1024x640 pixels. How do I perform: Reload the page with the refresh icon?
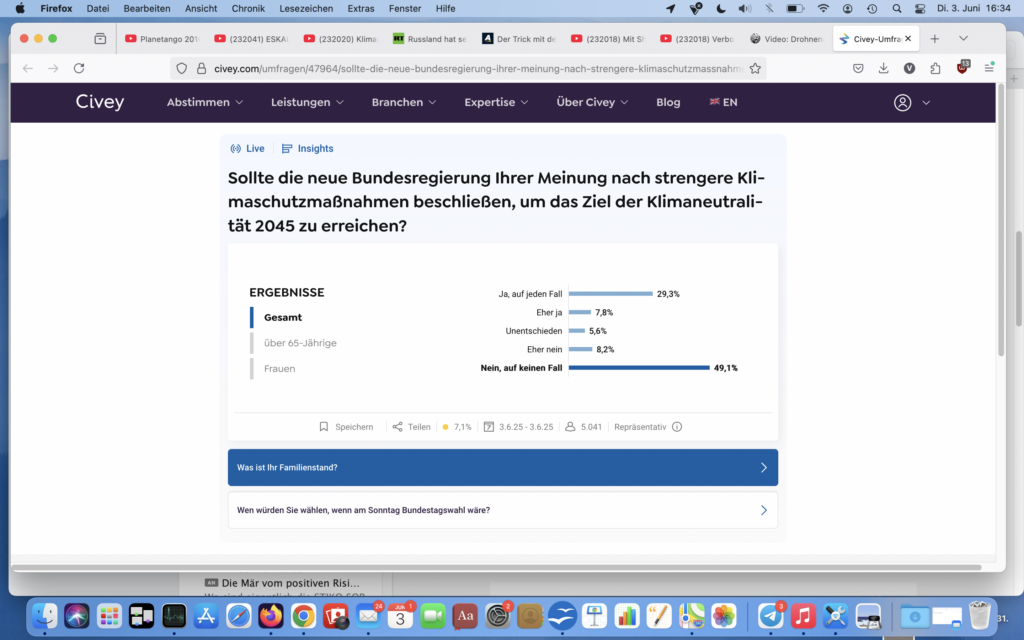click(x=79, y=69)
